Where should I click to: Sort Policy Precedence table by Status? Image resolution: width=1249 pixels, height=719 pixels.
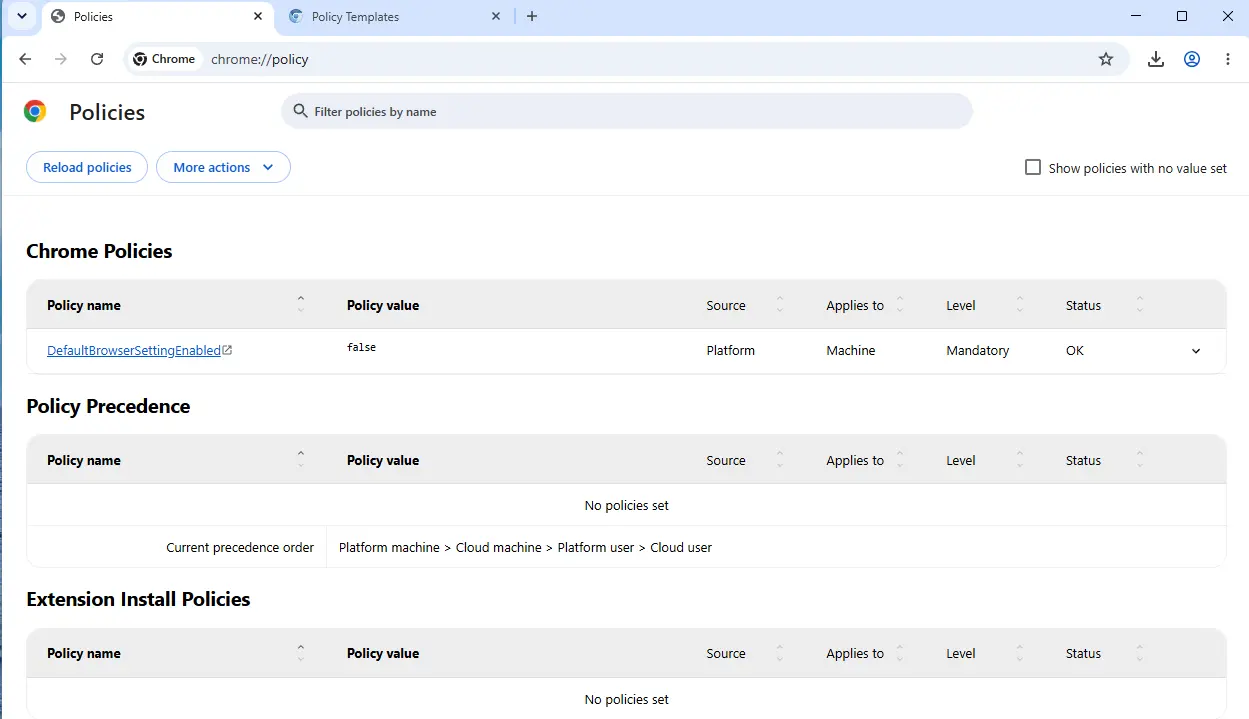tap(1140, 460)
